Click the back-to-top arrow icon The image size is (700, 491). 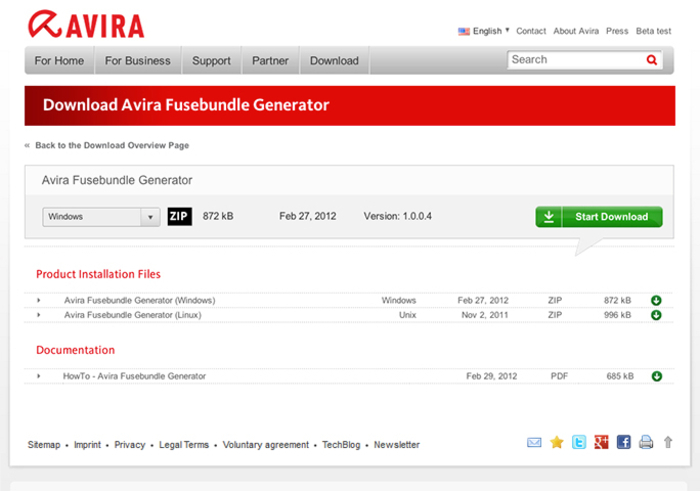click(x=668, y=442)
